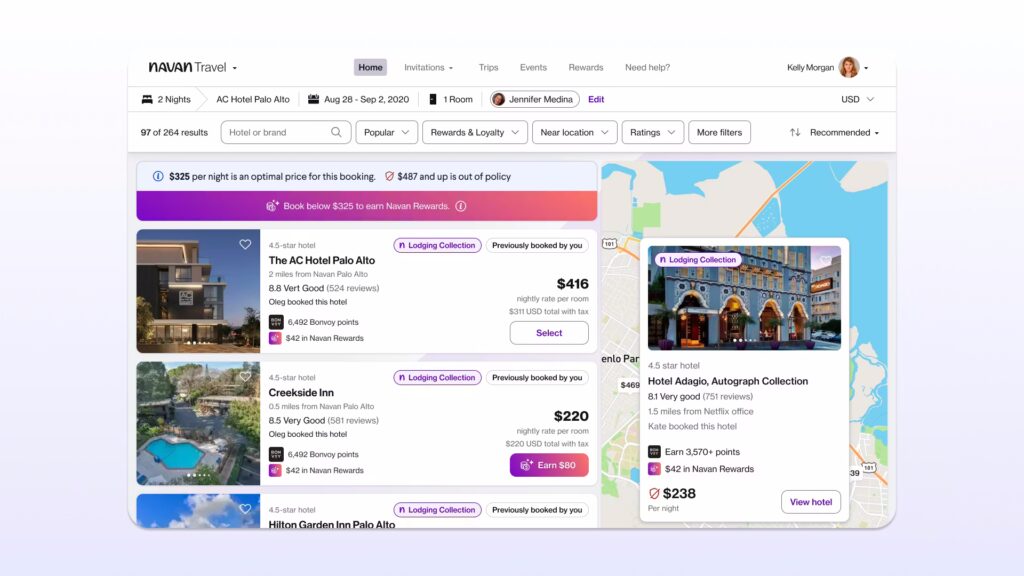
Task: Select the AC Hotel Palo Alto room
Action: 548,332
